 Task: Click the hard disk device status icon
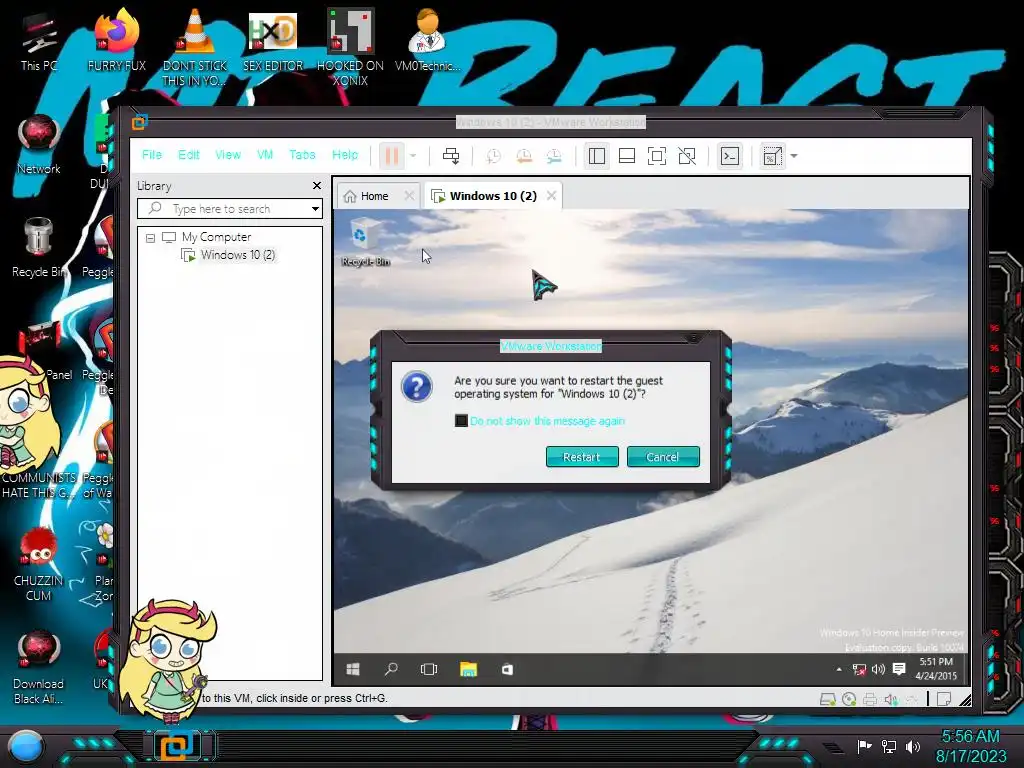click(x=827, y=699)
